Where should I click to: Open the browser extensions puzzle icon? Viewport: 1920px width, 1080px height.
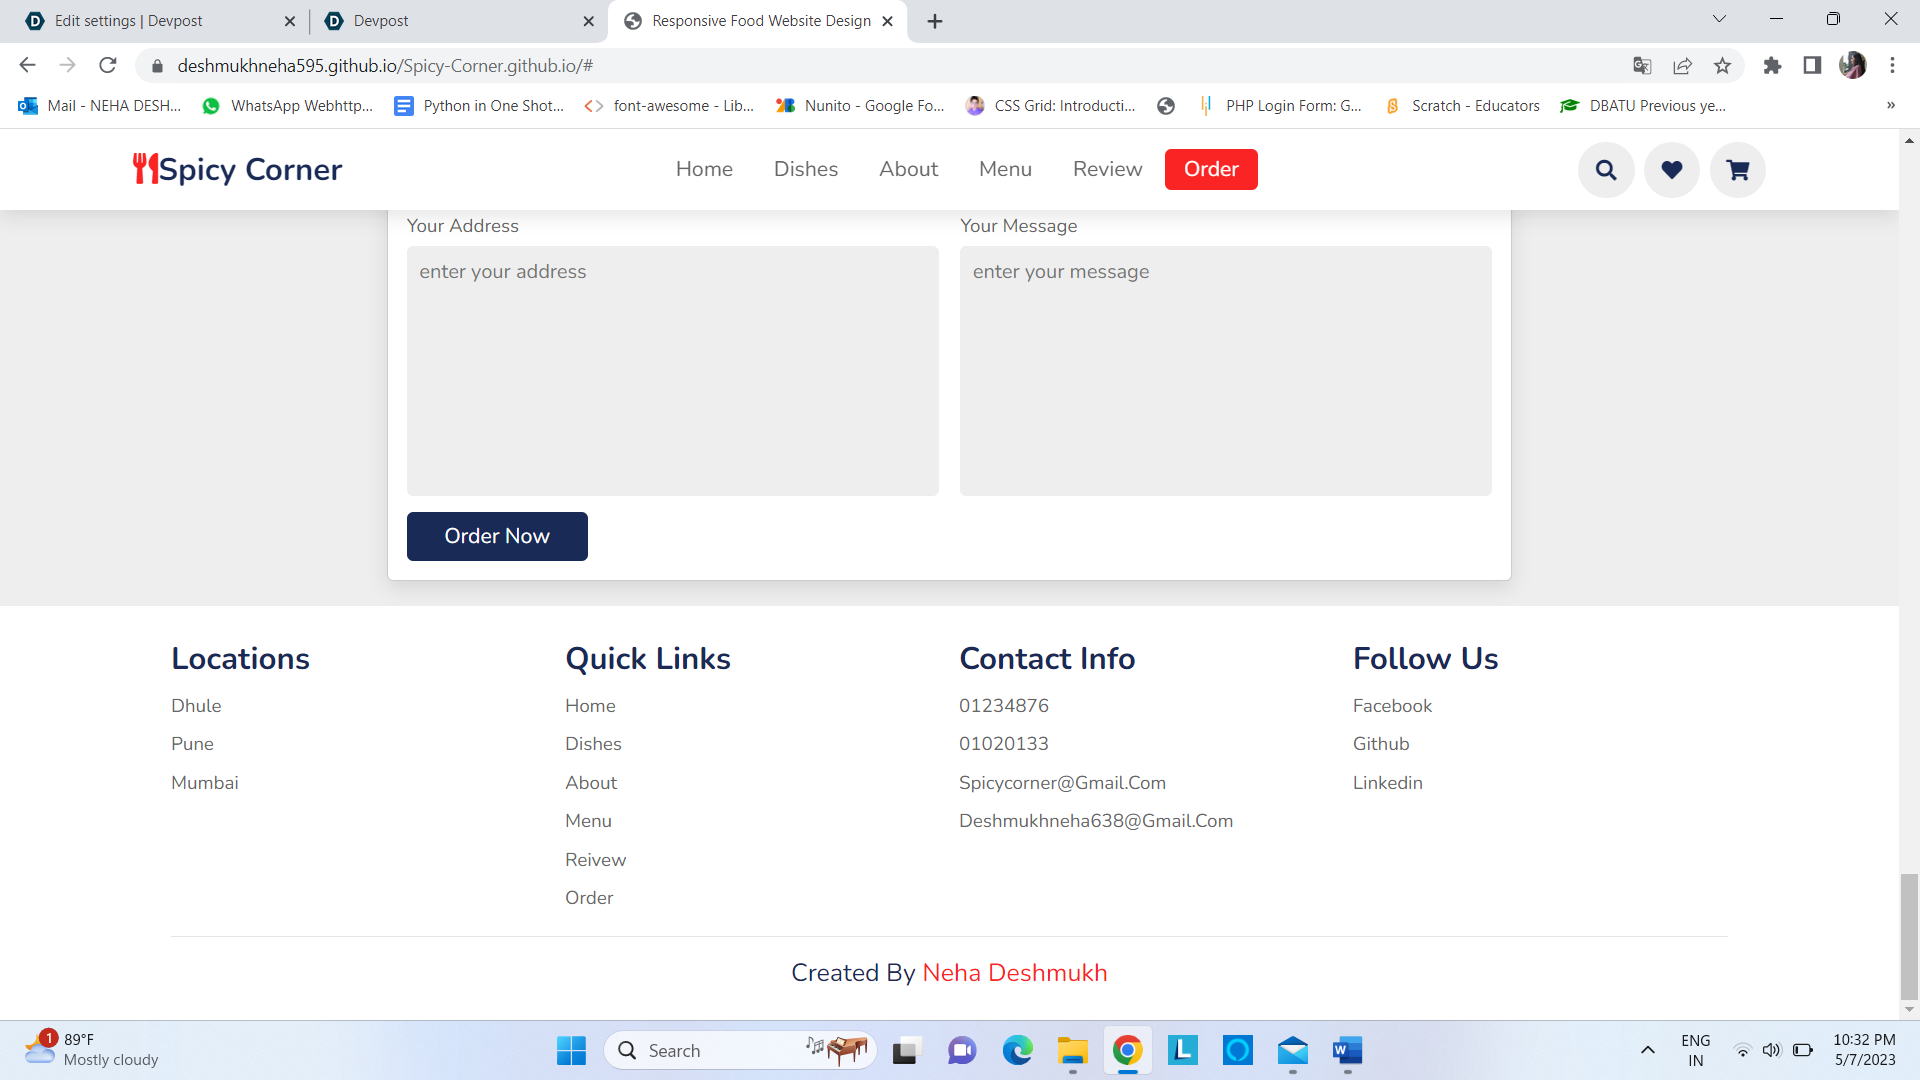pyautogui.click(x=1772, y=65)
